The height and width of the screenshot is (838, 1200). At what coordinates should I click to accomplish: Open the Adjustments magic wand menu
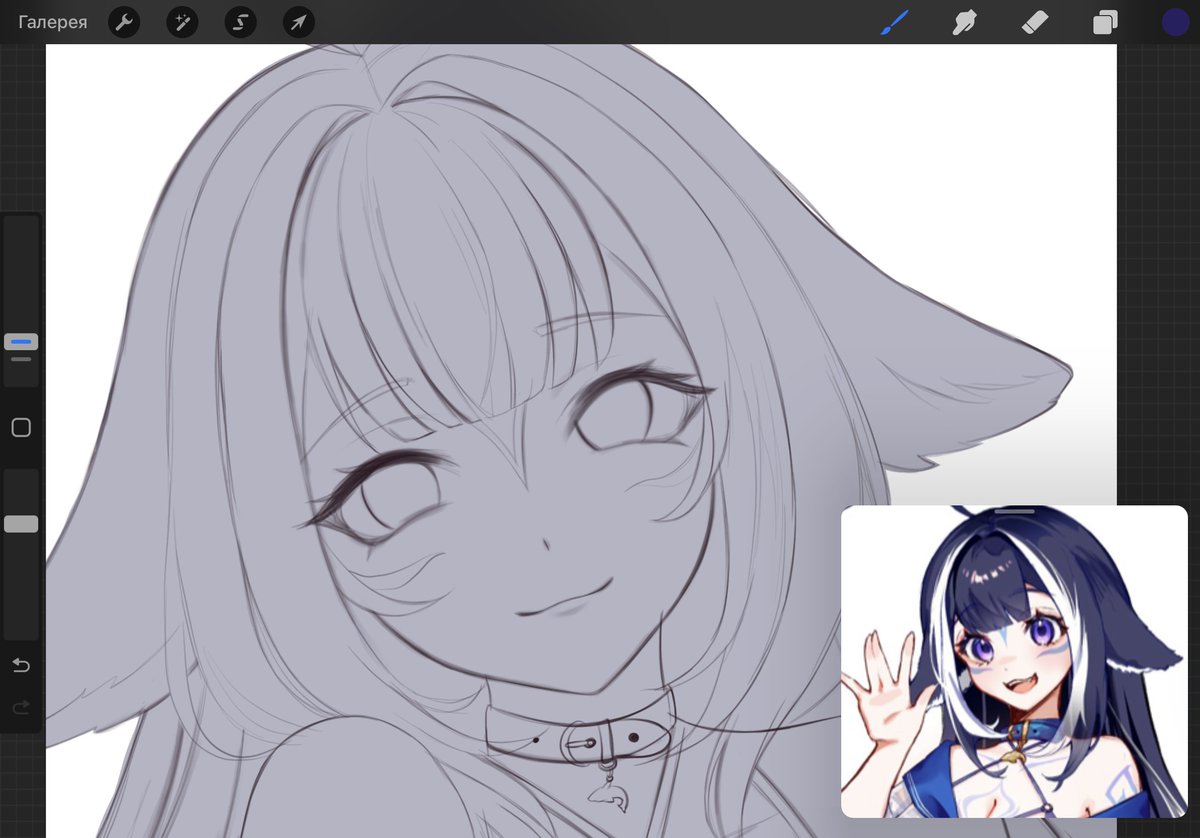(182, 22)
